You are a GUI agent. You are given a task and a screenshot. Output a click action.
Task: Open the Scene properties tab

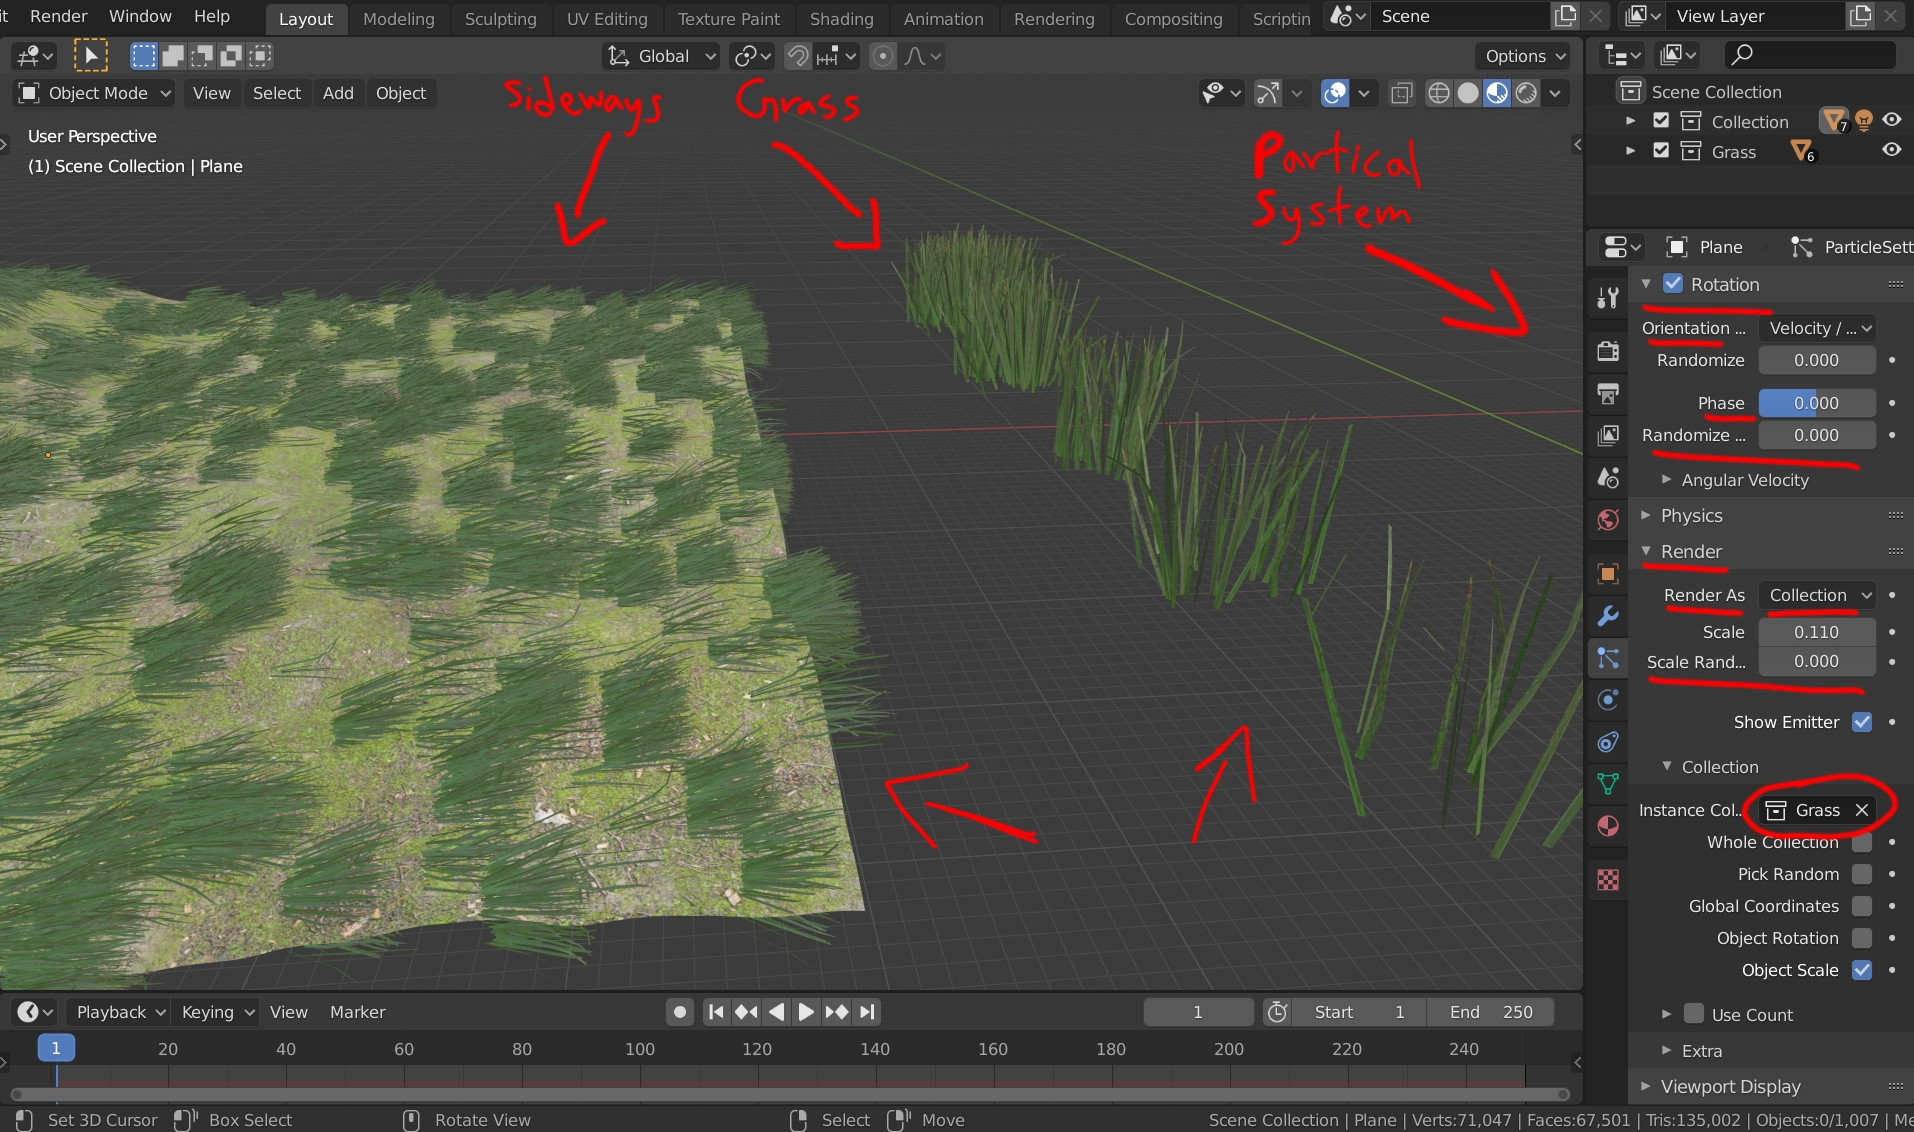pyautogui.click(x=1608, y=477)
